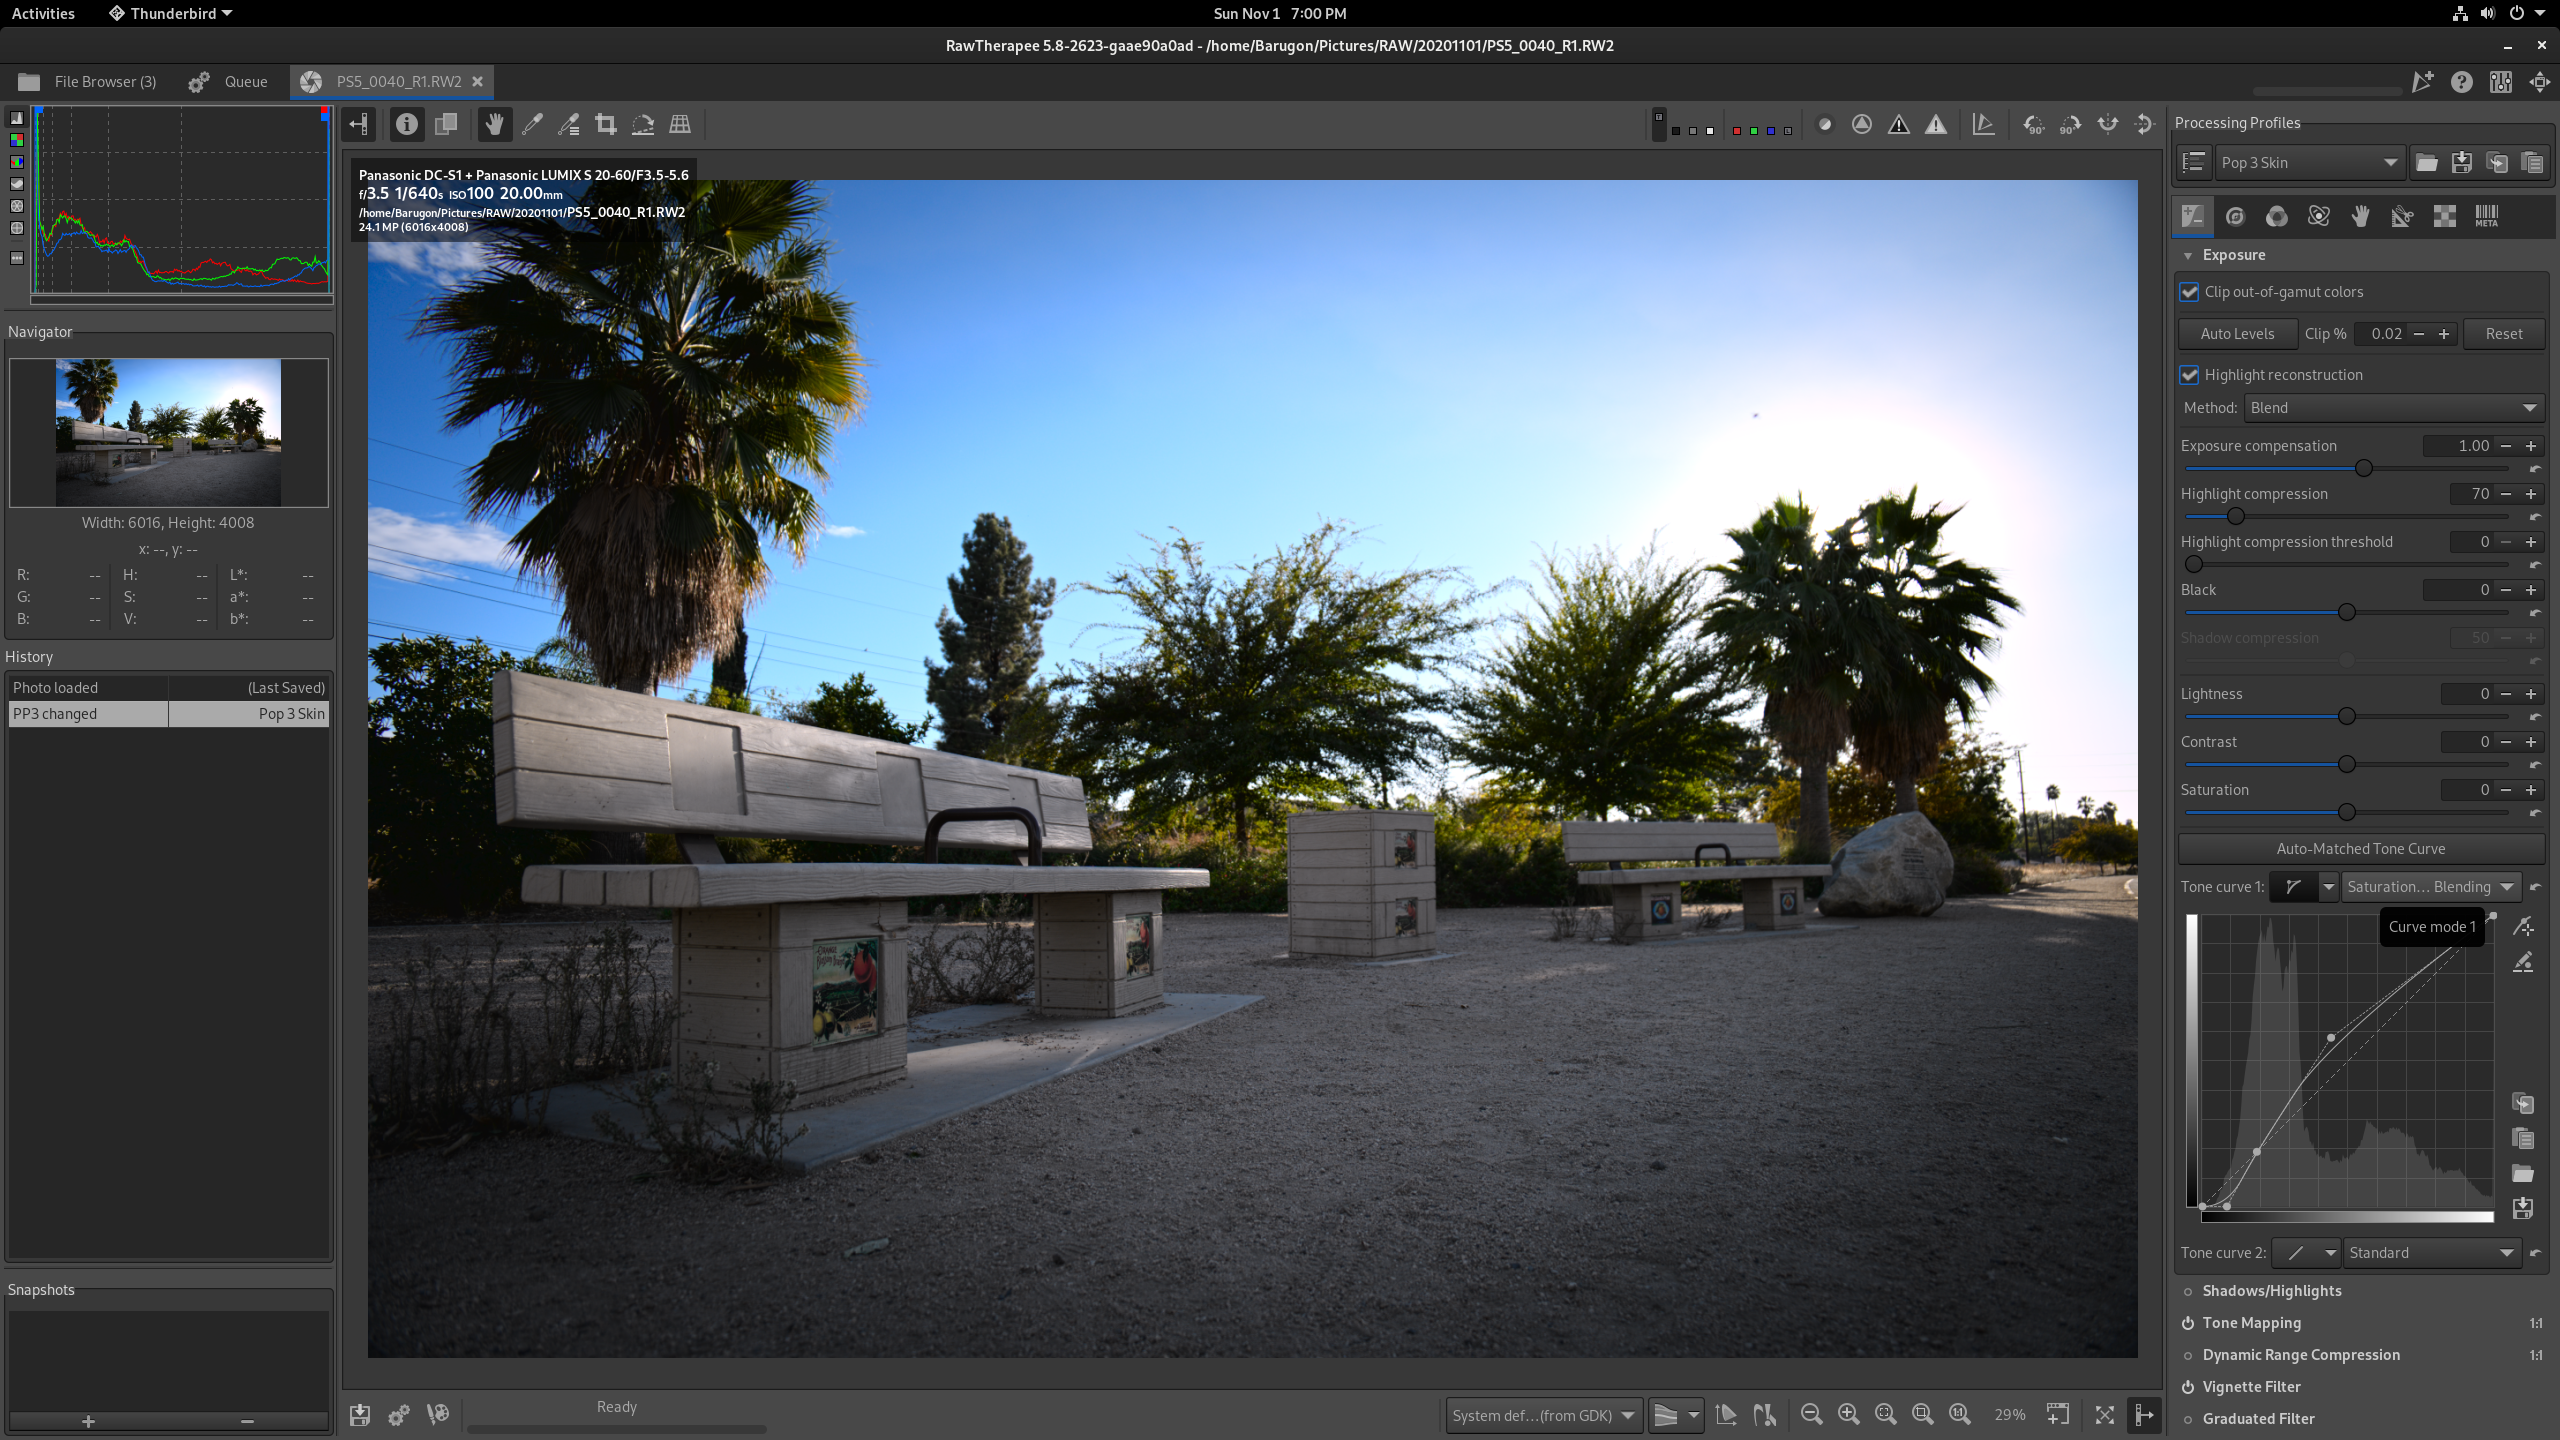
Task: Open the Pop 3 Skin profile dropdown
Action: click(2309, 162)
